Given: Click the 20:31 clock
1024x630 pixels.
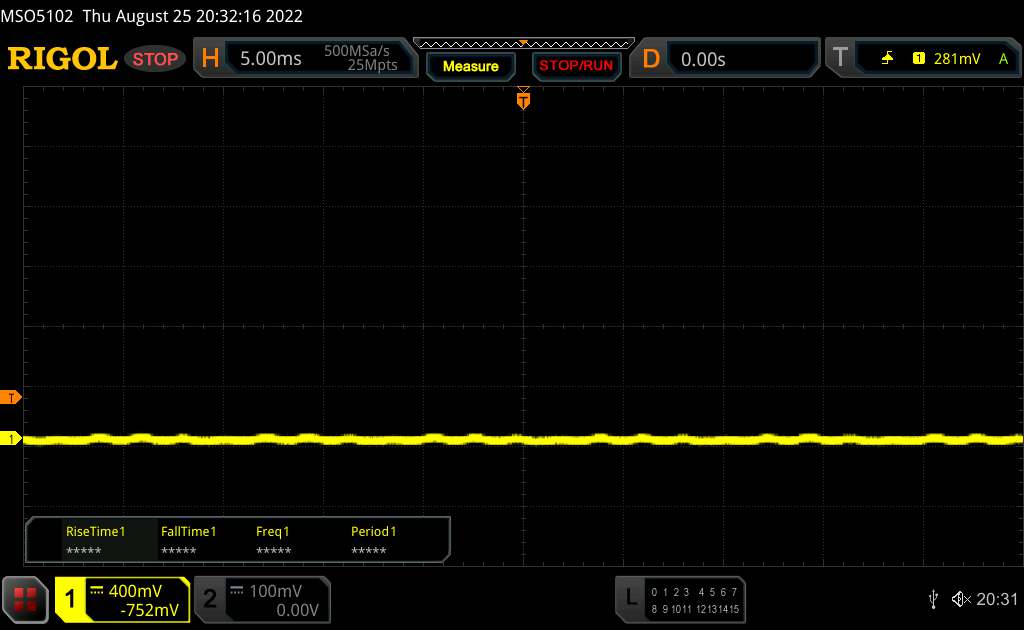Looking at the screenshot, I should pyautogui.click(x=997, y=599).
